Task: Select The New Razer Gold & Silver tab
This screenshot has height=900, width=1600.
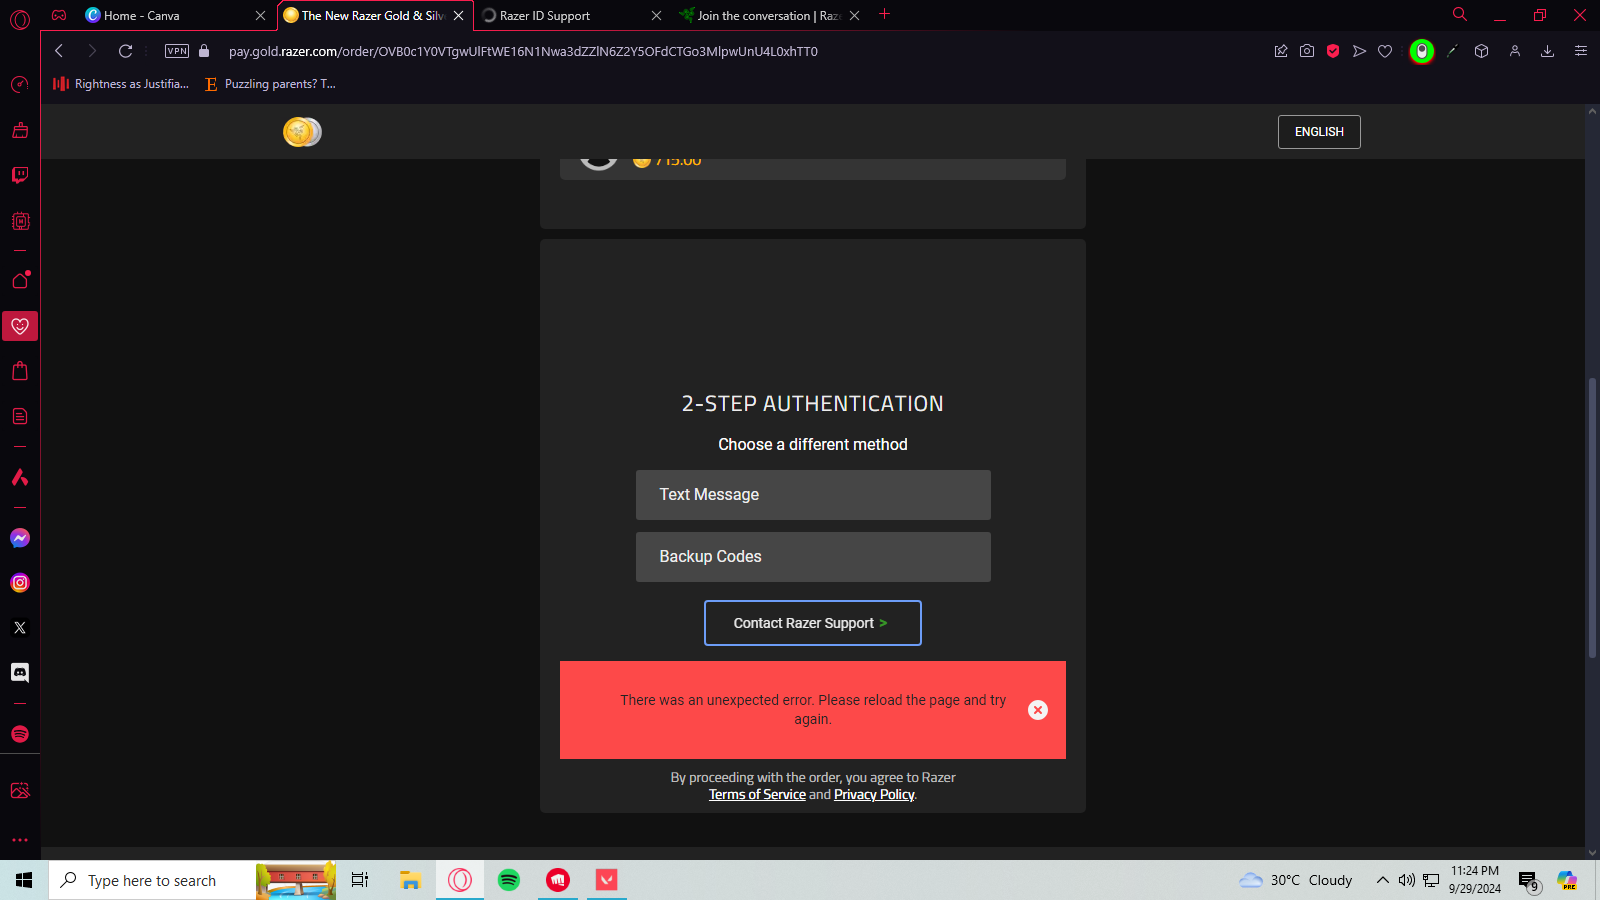Action: pyautogui.click(x=373, y=16)
